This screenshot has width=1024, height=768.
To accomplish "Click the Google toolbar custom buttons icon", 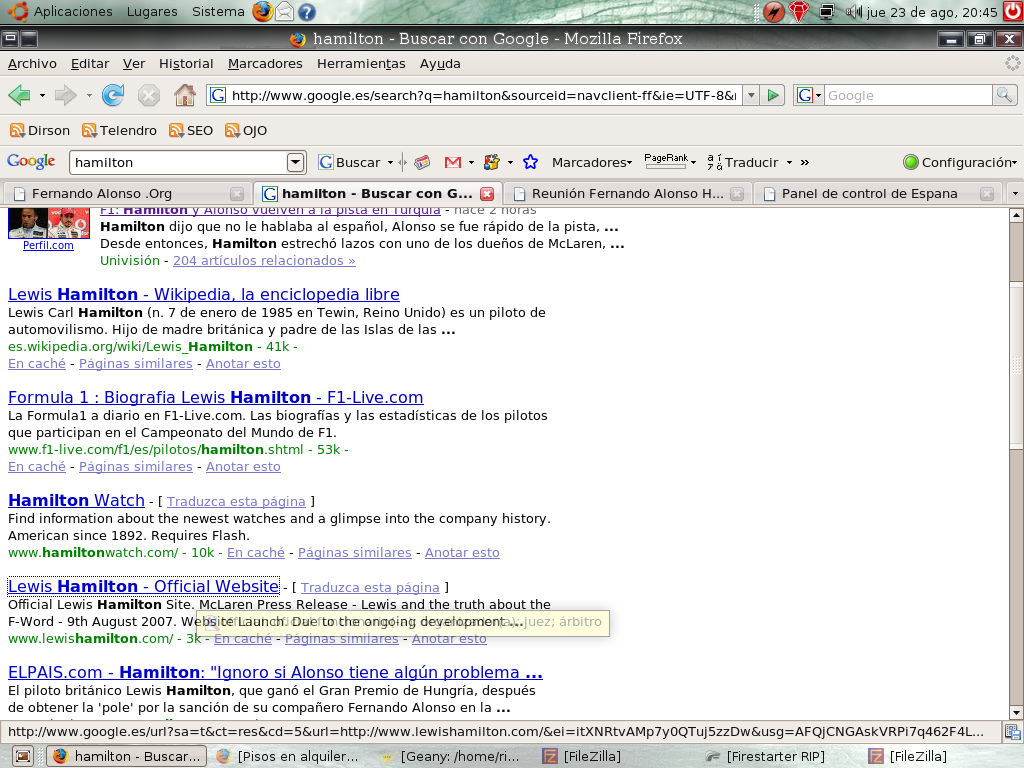I will [492, 162].
